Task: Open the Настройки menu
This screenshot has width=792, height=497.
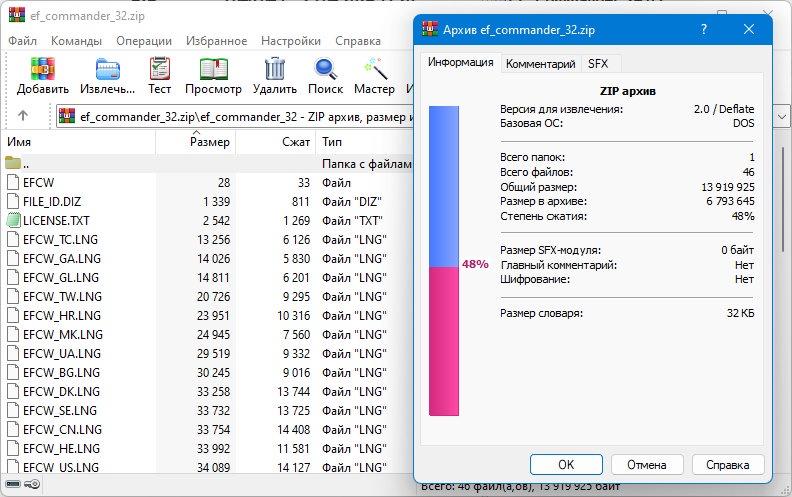Action: coord(290,41)
